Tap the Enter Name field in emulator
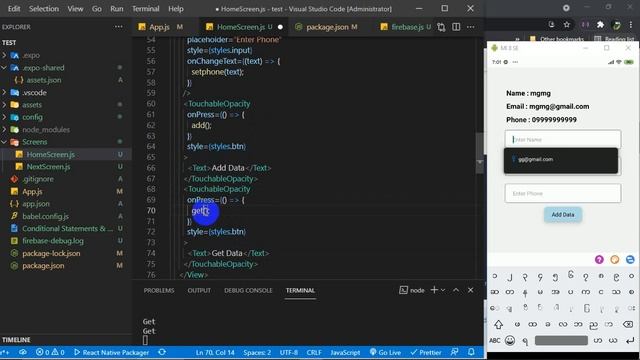The height and width of the screenshot is (360, 640). (x=562, y=139)
